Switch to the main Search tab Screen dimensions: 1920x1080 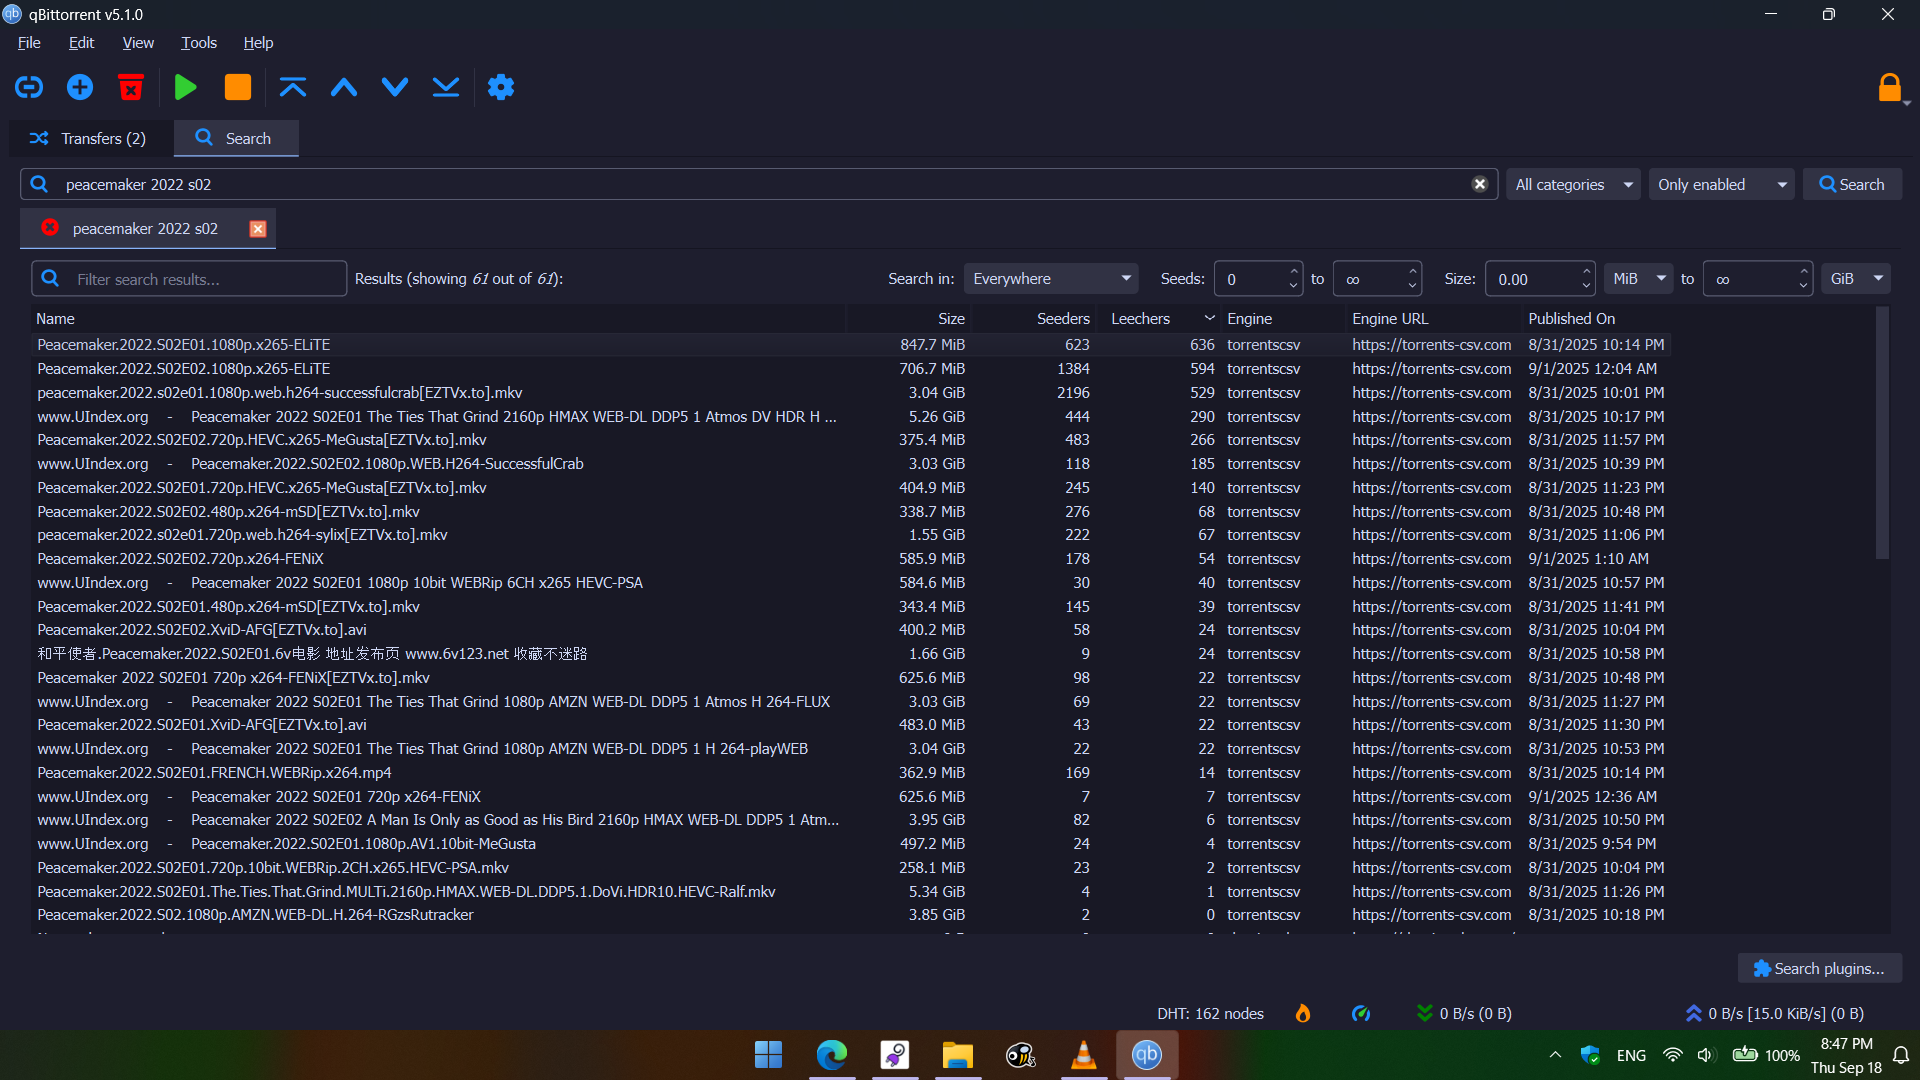pyautogui.click(x=236, y=138)
